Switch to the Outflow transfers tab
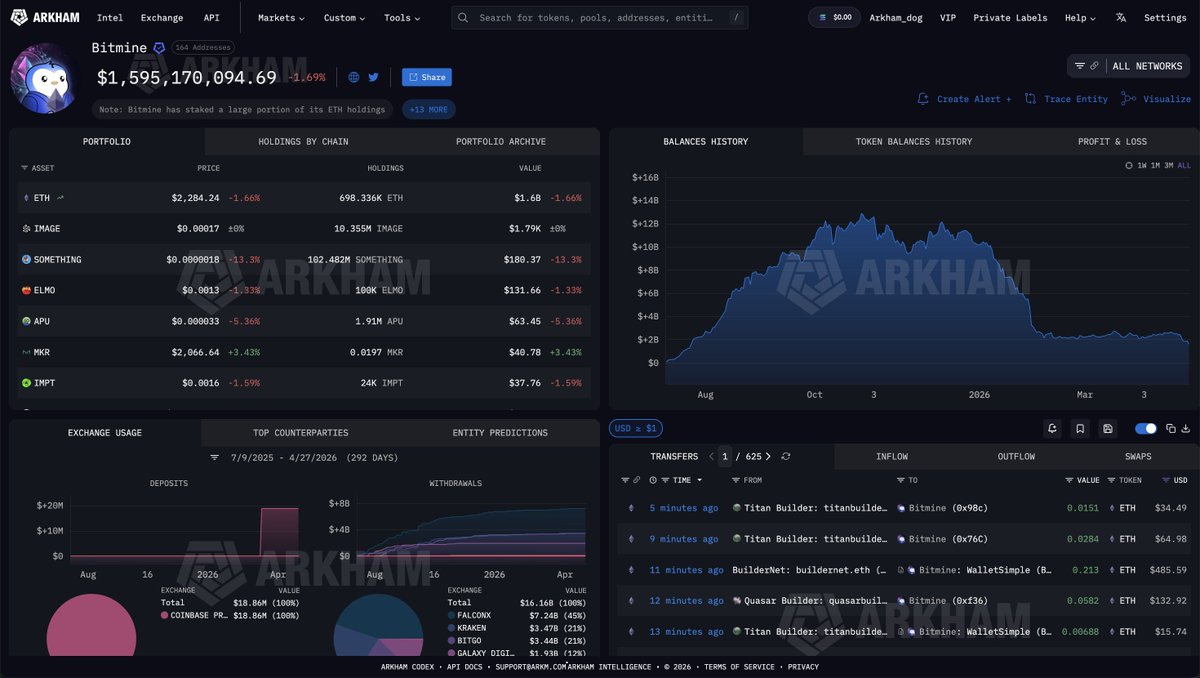Viewport: 1200px width, 678px height. pos(1016,457)
